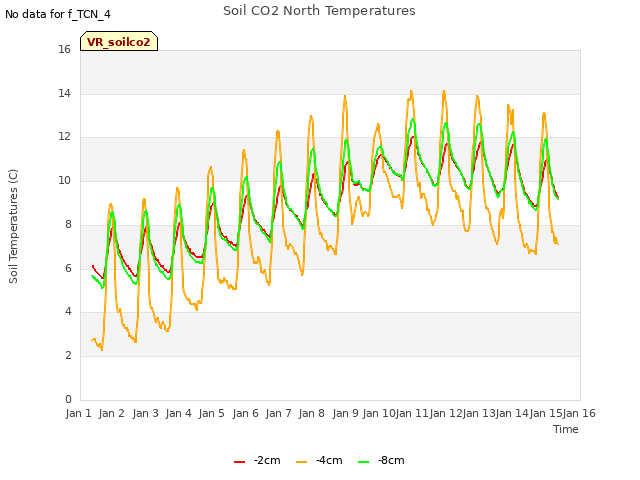This screenshot has height=480, width=640.
Task: Click the Jan 4 x-axis tick label
Action: [x=178, y=413]
